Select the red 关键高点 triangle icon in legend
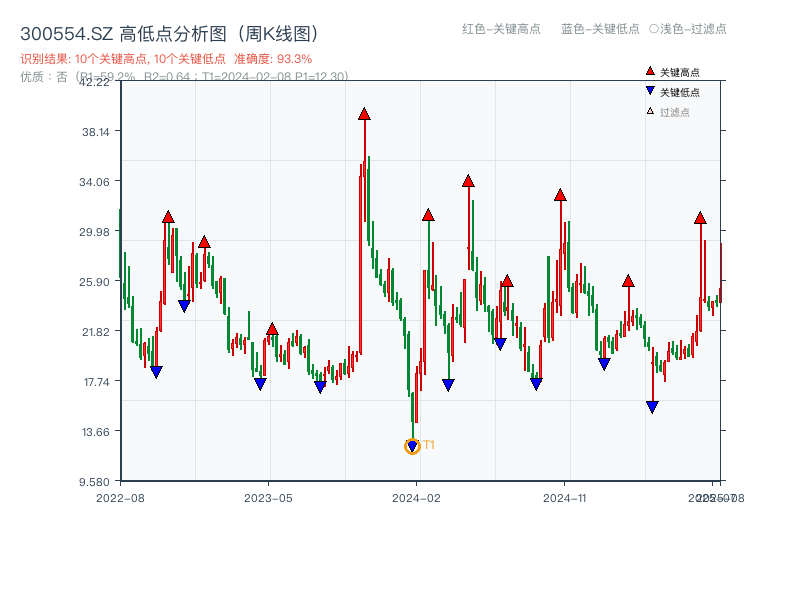800x600 pixels. (649, 70)
